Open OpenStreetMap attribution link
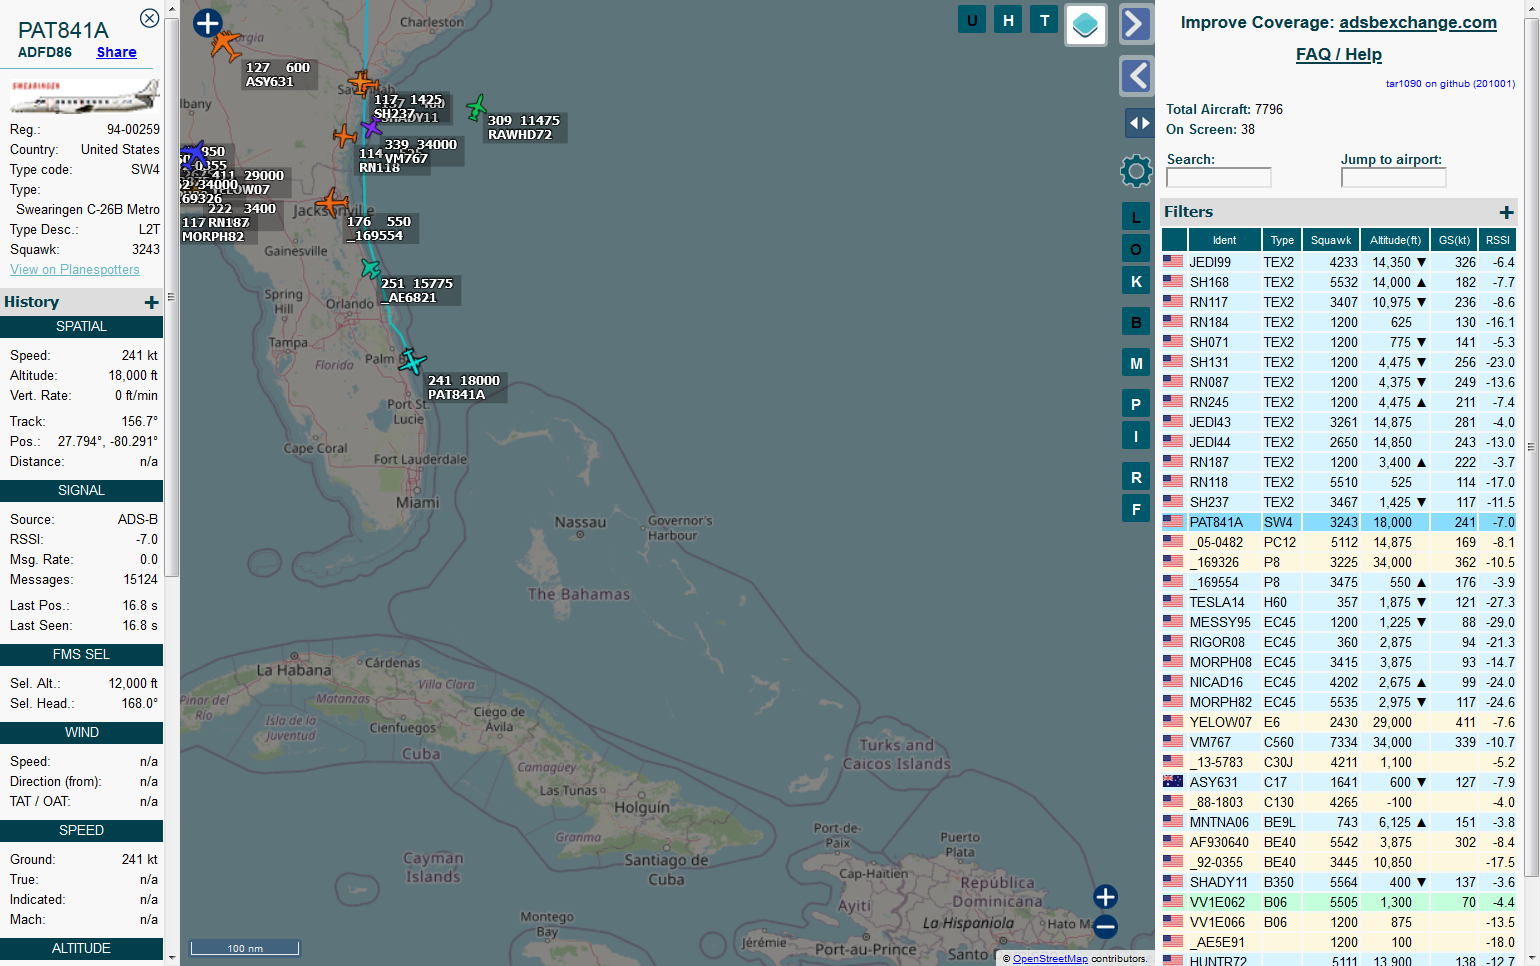 pos(1050,958)
